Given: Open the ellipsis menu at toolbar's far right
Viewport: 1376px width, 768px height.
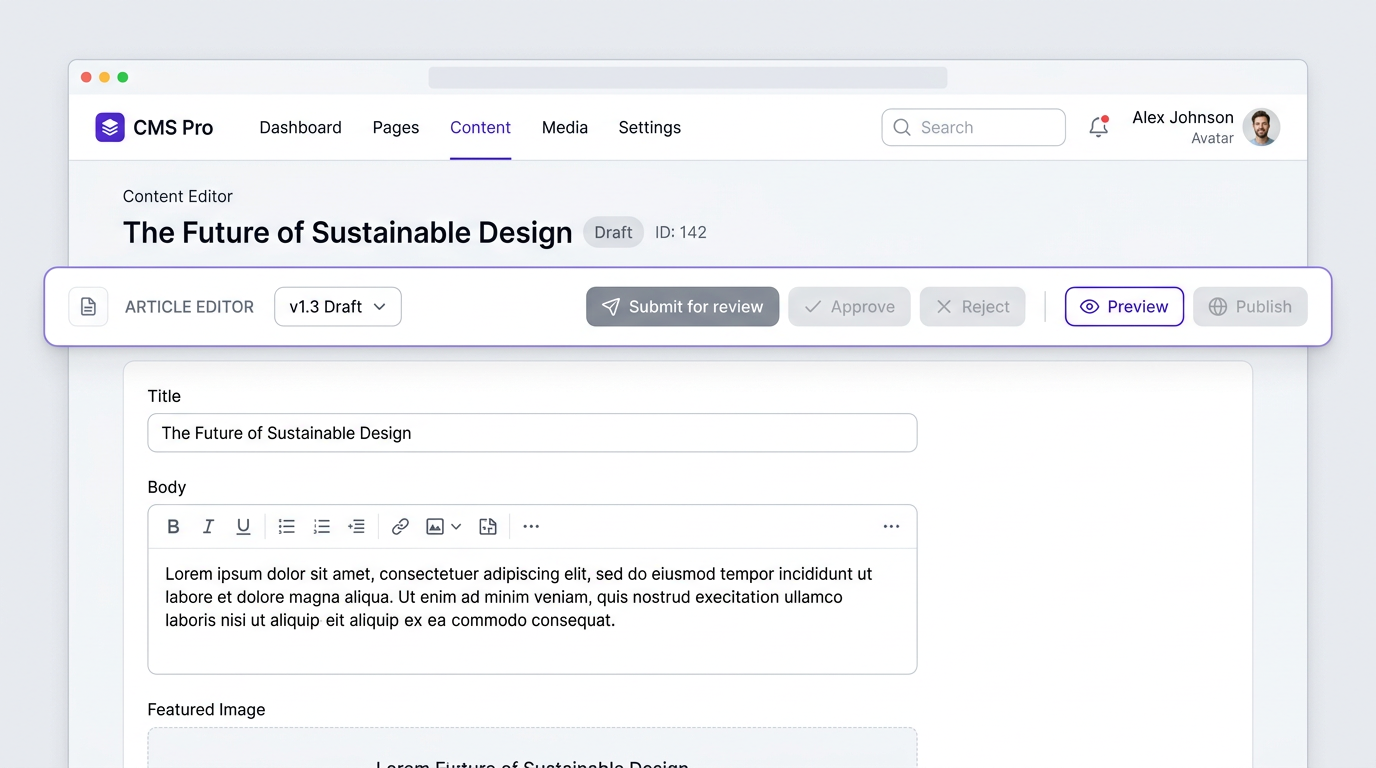Looking at the screenshot, I should pyautogui.click(x=891, y=527).
